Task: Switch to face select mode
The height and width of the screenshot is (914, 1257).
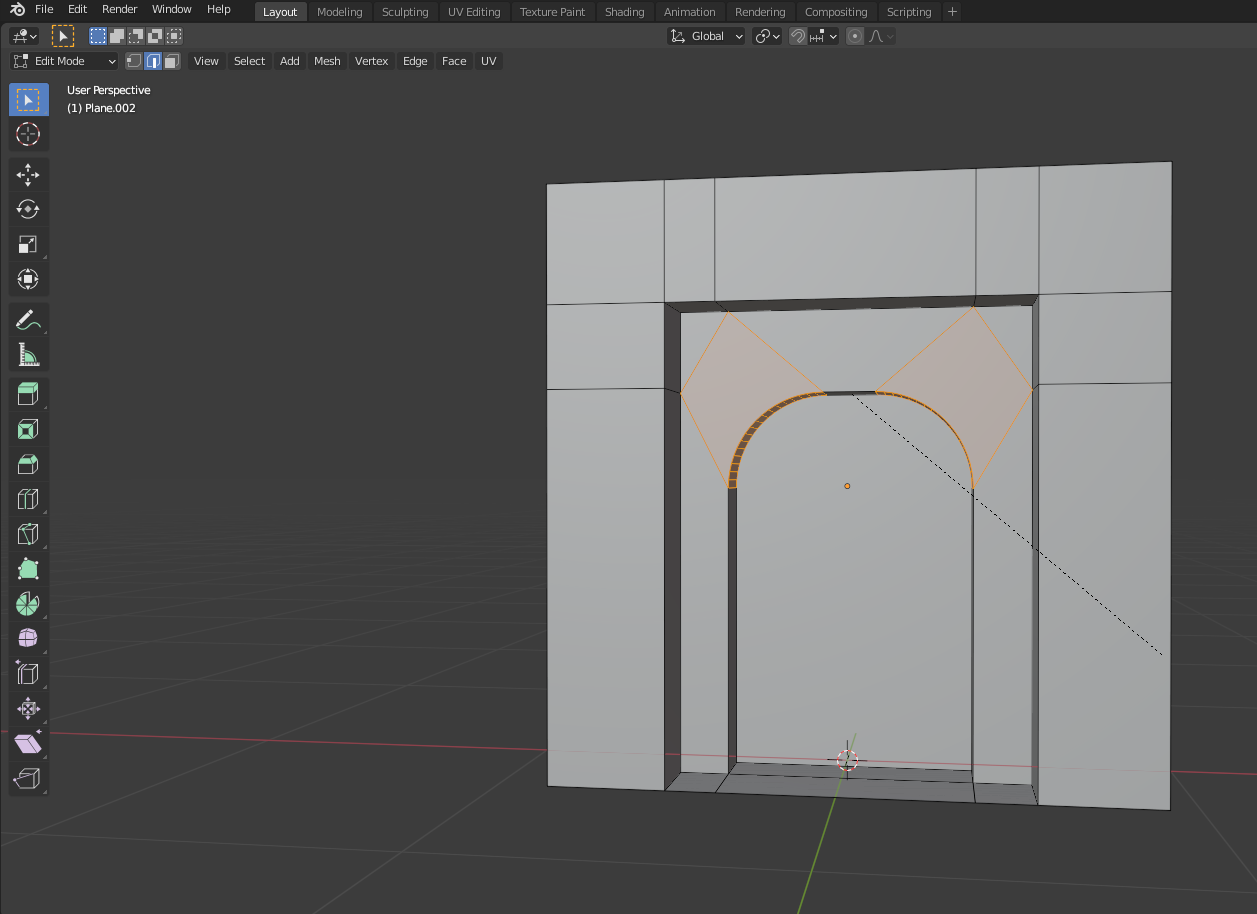Action: (x=172, y=61)
